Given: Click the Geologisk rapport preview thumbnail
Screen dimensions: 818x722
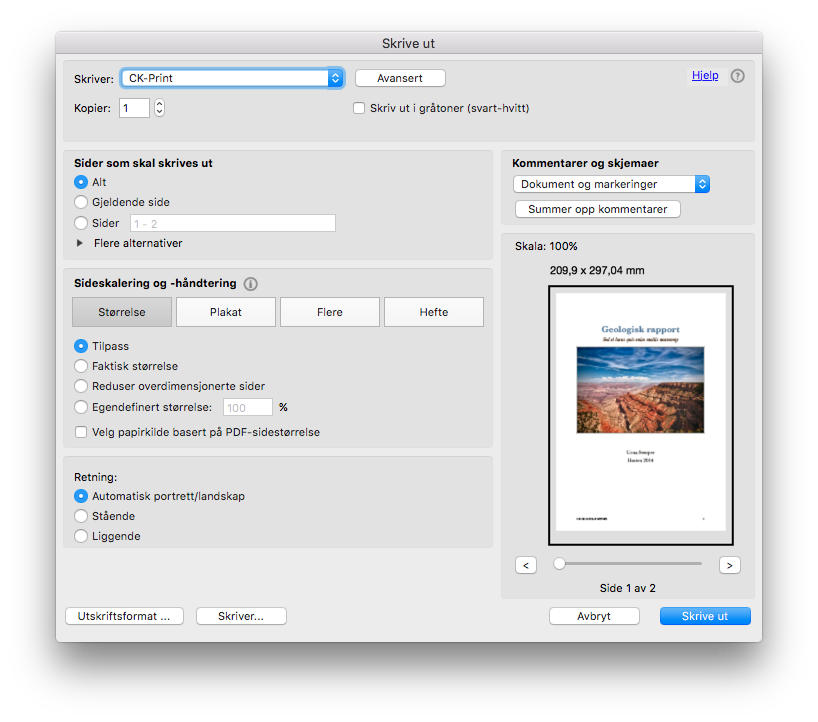Looking at the screenshot, I should point(641,415).
